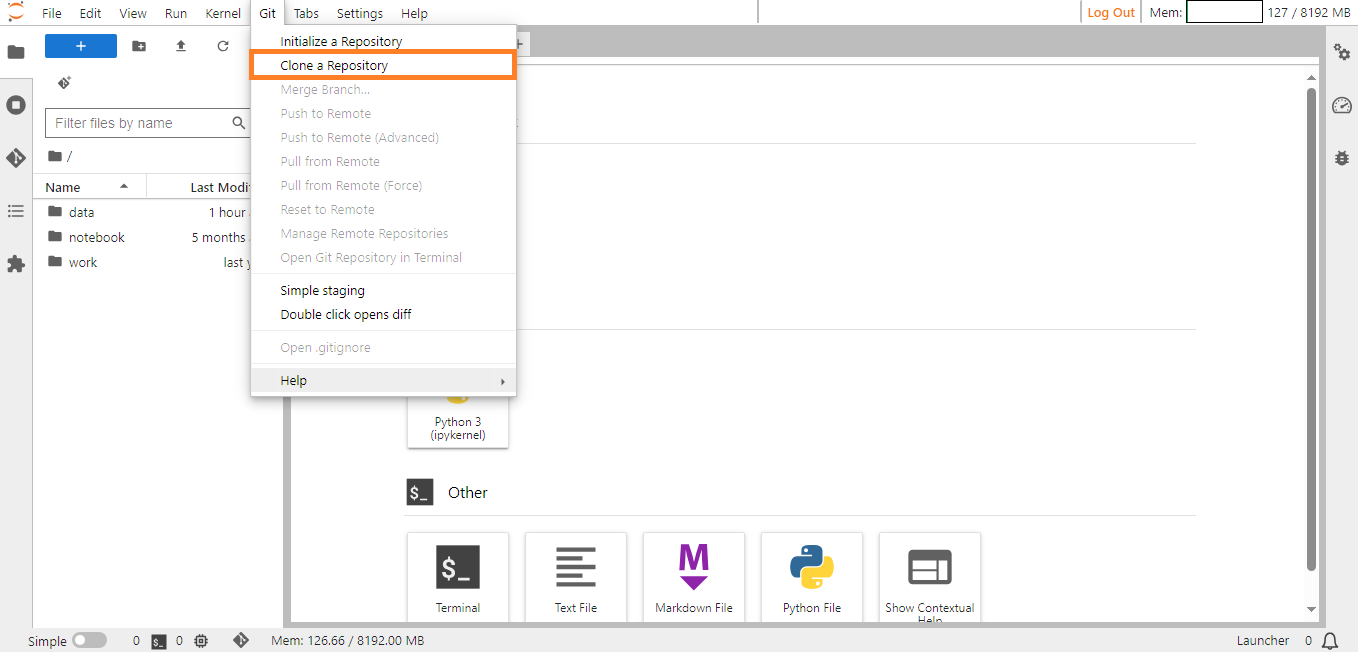Open the Kernel menu

(x=223, y=13)
